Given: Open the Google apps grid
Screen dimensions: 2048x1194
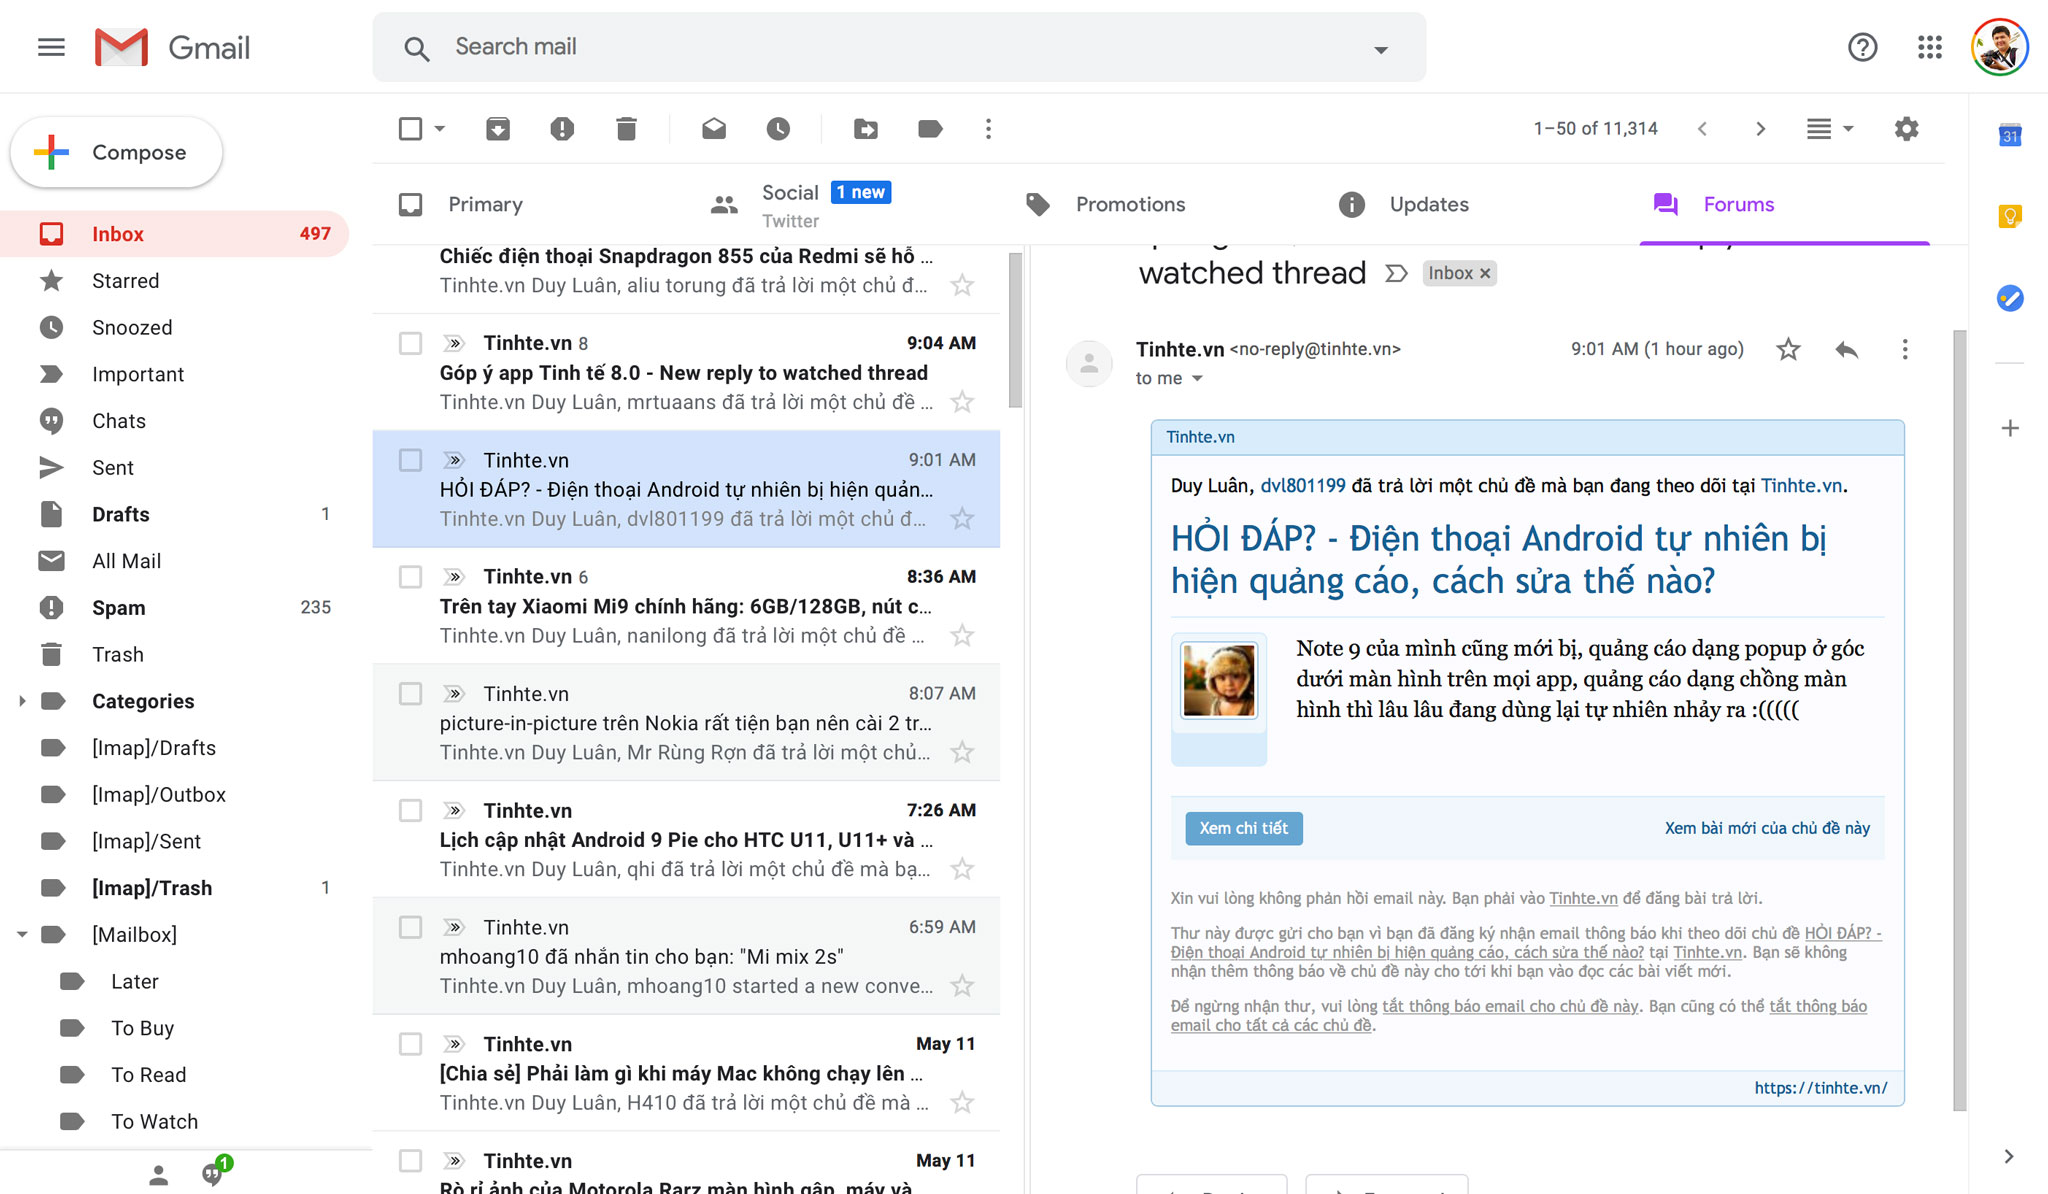Looking at the screenshot, I should click(1930, 47).
